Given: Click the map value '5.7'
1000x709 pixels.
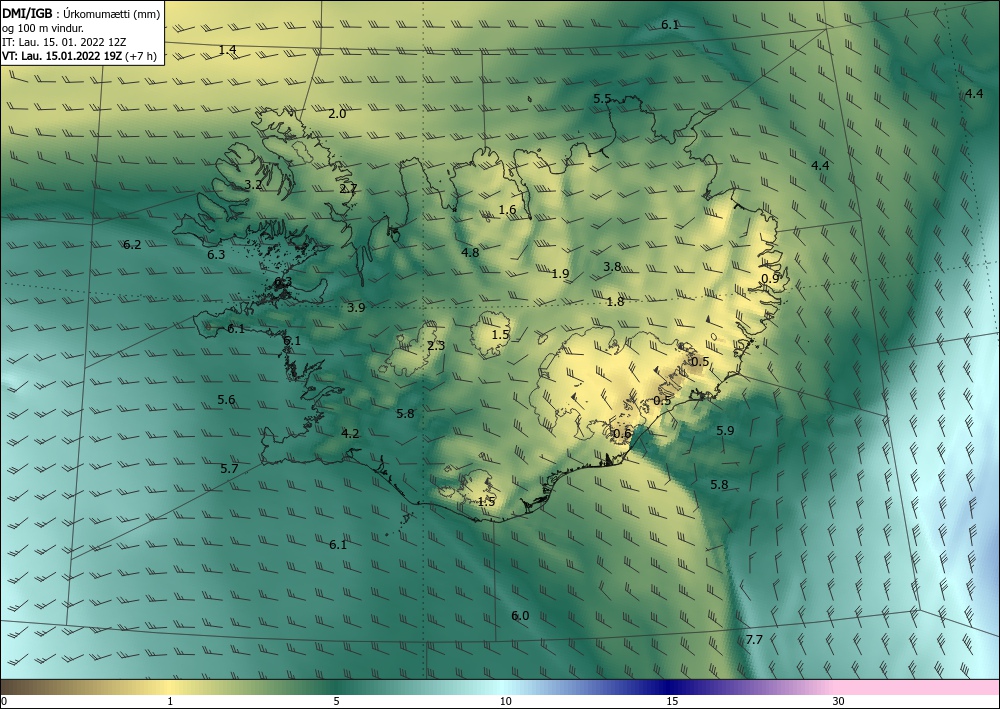Looking at the screenshot, I should tap(229, 469).
